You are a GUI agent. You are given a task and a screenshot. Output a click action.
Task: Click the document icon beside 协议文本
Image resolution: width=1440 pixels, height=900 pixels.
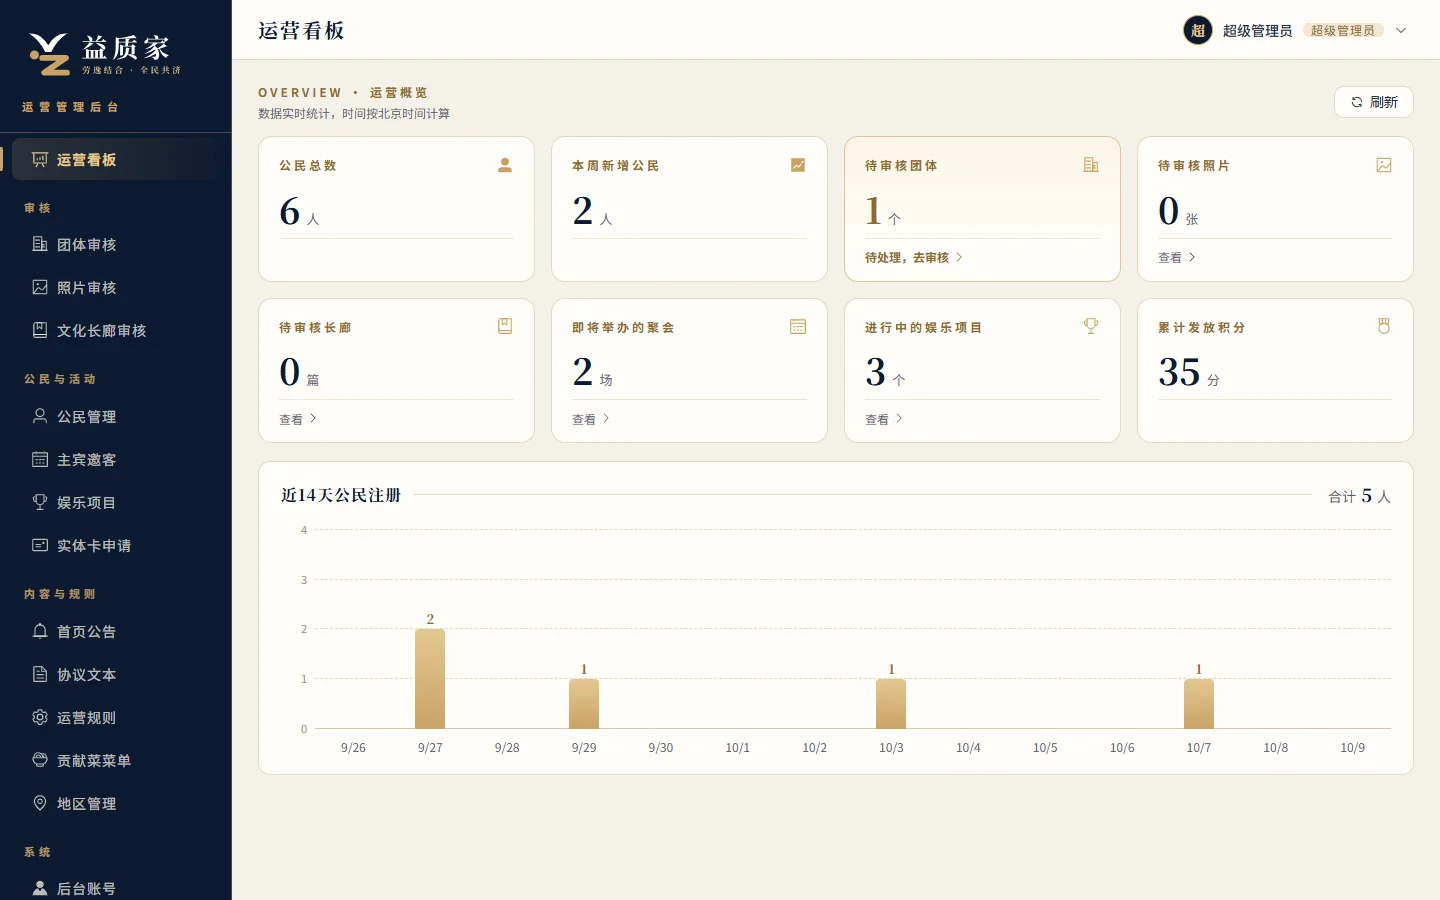40,674
